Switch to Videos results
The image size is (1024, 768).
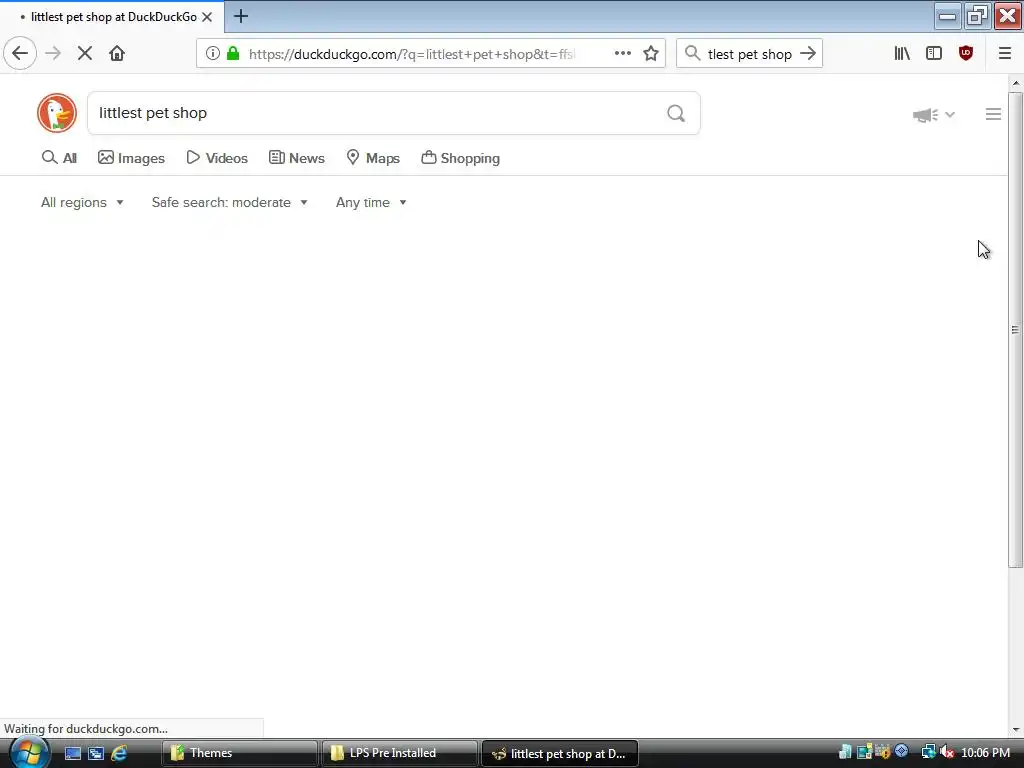pyautogui.click(x=217, y=158)
